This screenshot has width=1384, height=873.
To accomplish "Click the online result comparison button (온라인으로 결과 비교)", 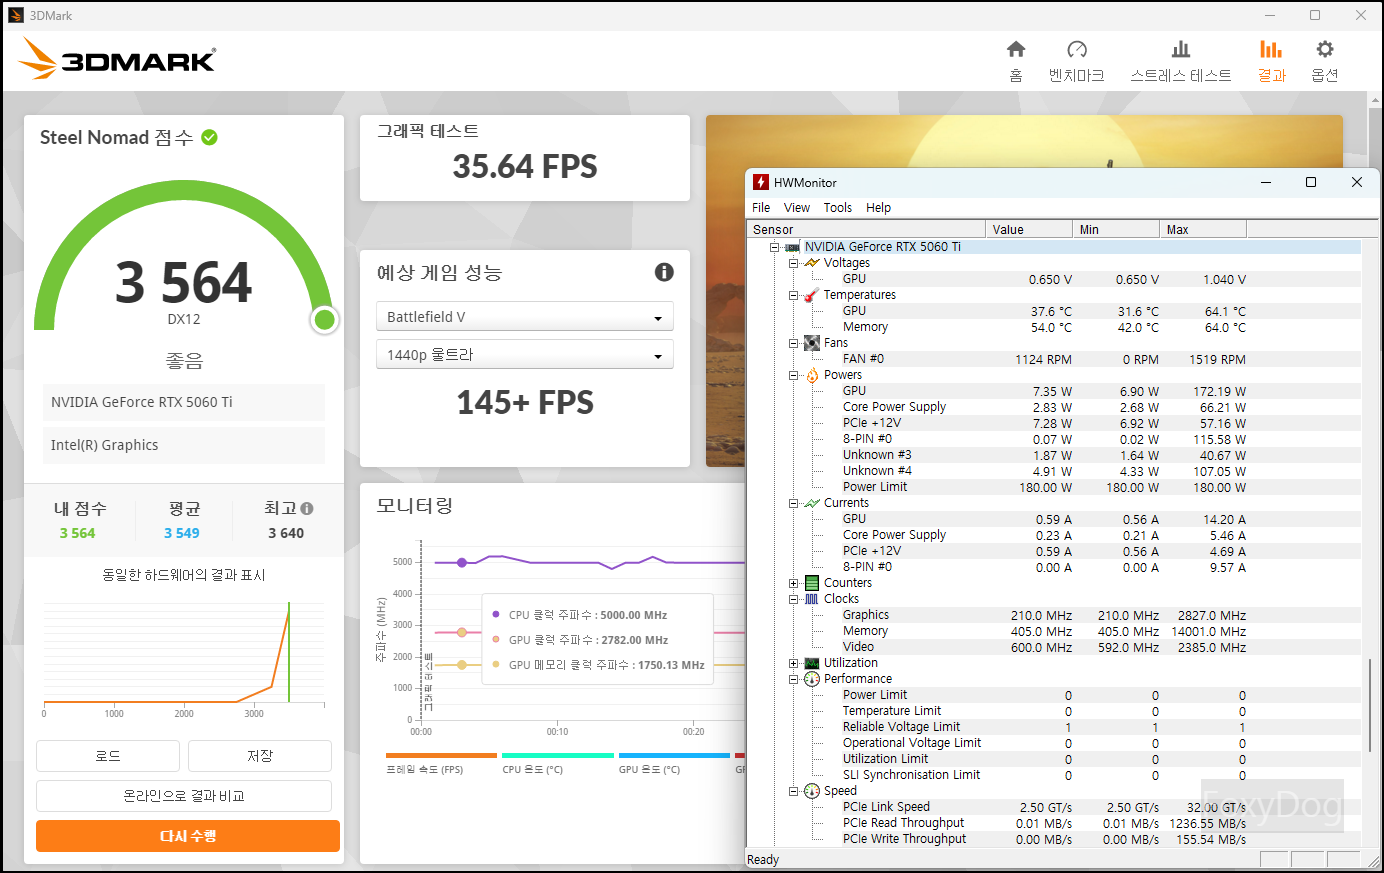I will point(184,796).
